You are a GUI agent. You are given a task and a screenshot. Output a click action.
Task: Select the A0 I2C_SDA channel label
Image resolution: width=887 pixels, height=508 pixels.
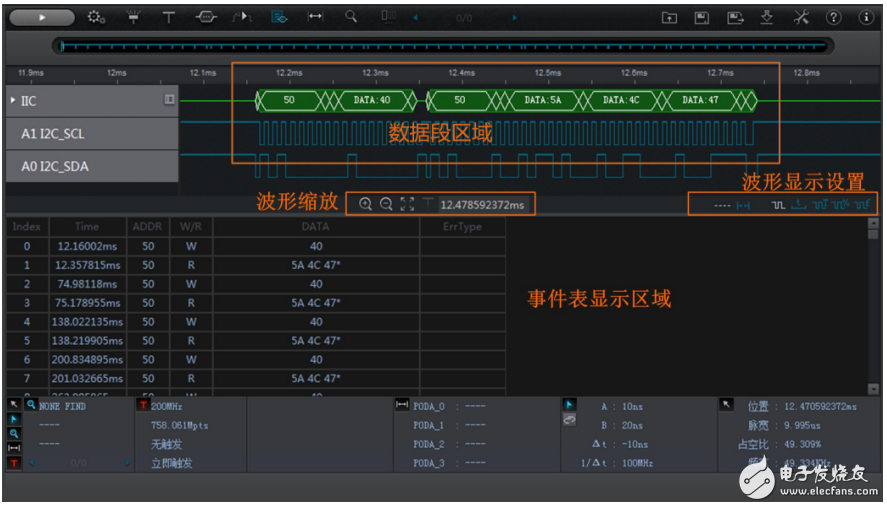[x=55, y=166]
